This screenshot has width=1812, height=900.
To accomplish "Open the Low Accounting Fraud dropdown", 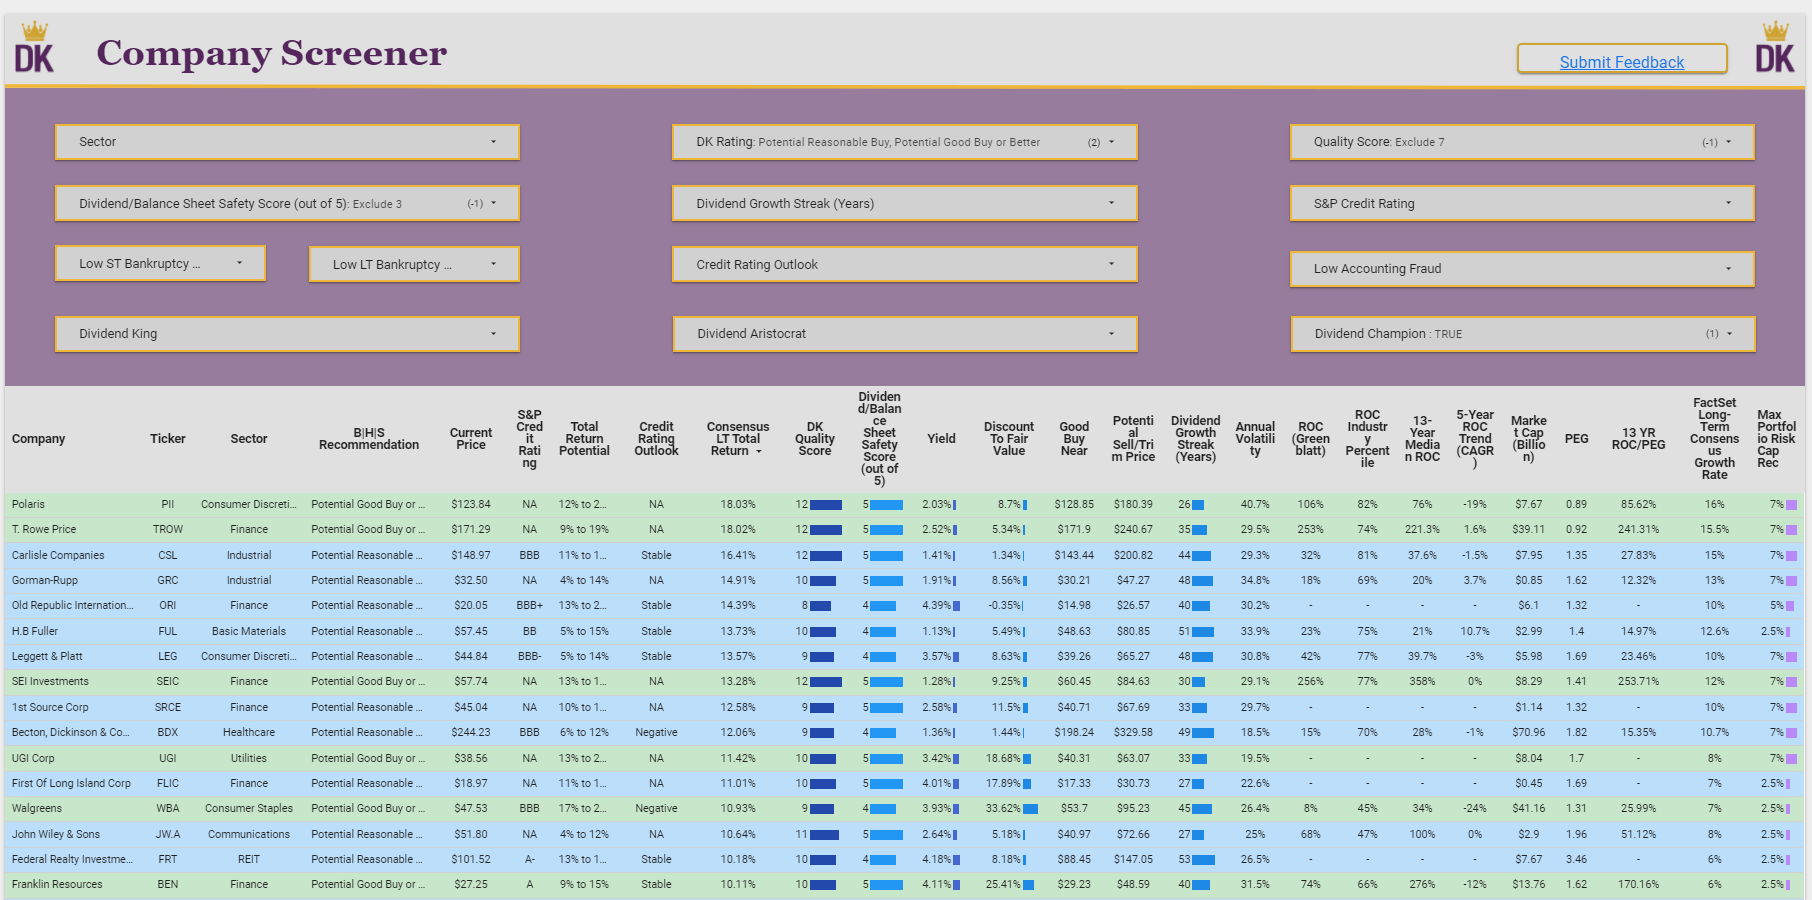I will pyautogui.click(x=1522, y=269).
